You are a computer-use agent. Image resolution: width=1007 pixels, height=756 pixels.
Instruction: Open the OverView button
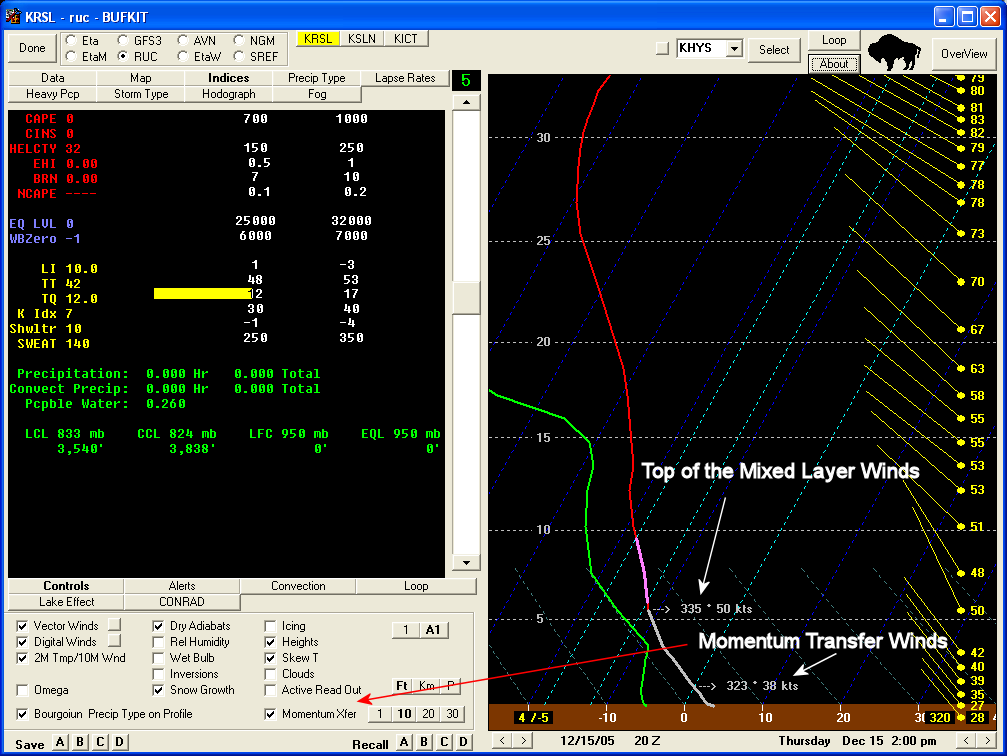pyautogui.click(x=964, y=54)
